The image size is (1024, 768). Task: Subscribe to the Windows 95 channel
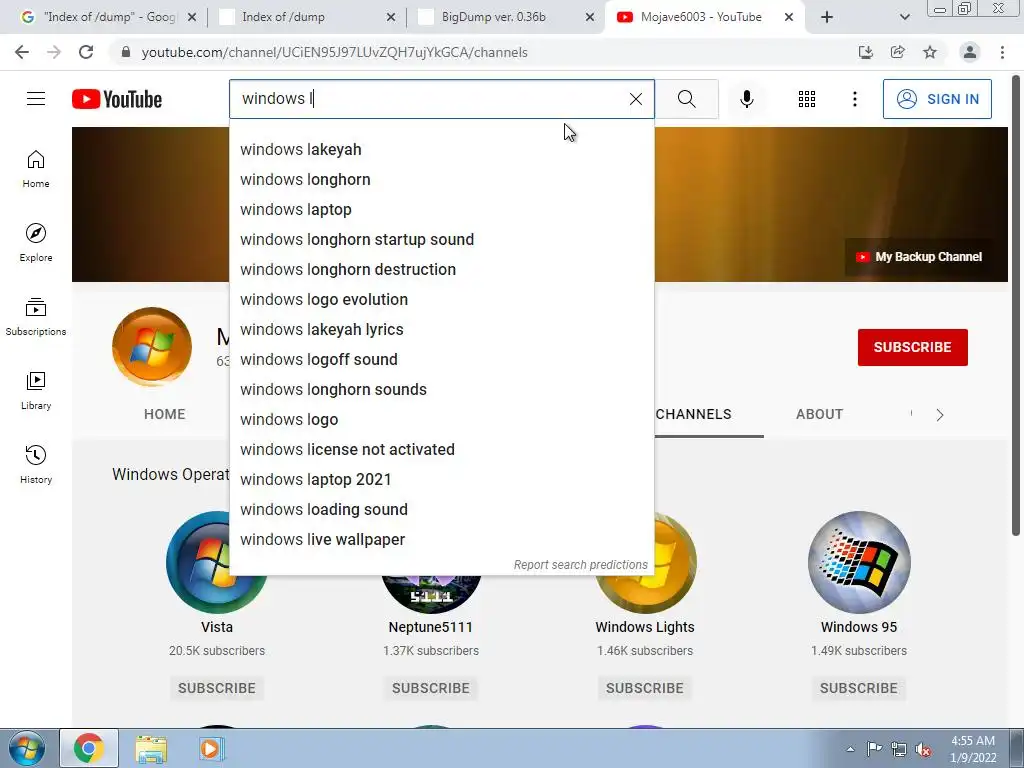[x=859, y=688]
